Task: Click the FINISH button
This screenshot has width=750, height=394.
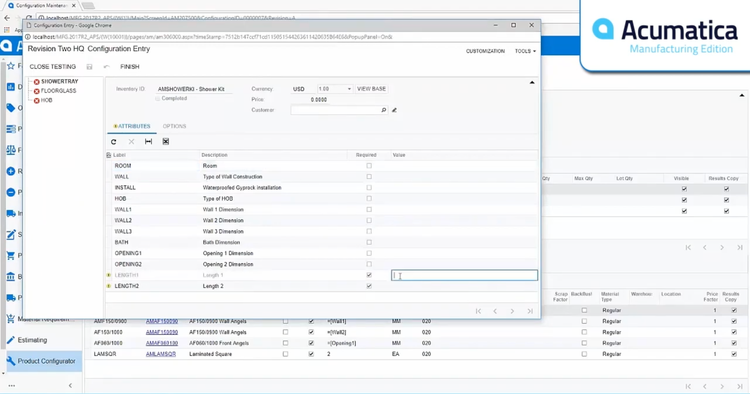Action: pyautogui.click(x=130, y=66)
